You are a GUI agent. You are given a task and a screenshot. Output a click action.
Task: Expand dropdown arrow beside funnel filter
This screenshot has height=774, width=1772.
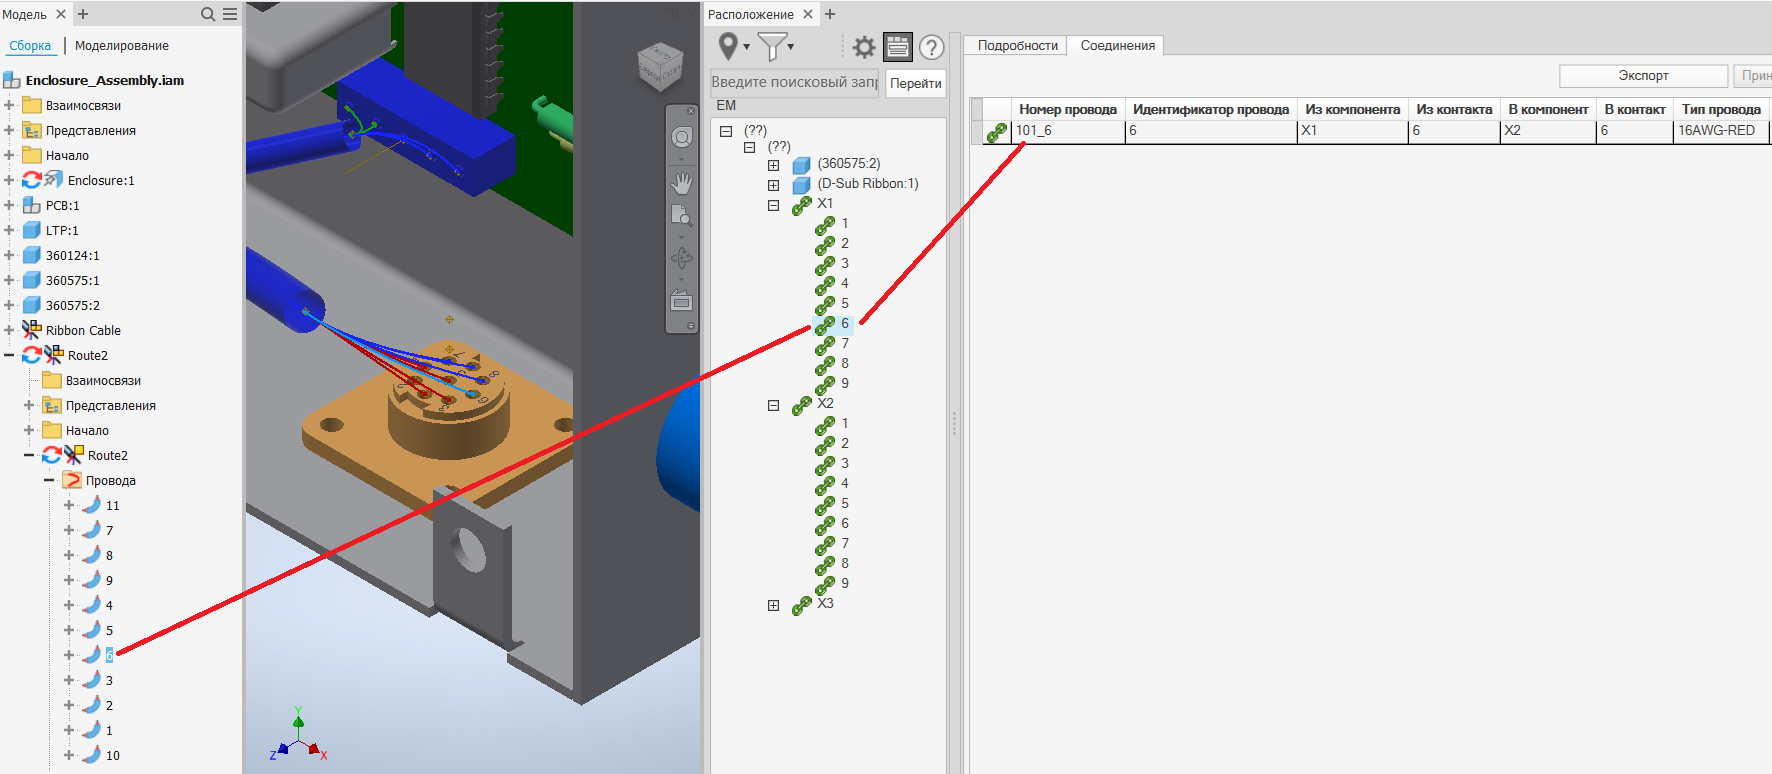pos(791,47)
